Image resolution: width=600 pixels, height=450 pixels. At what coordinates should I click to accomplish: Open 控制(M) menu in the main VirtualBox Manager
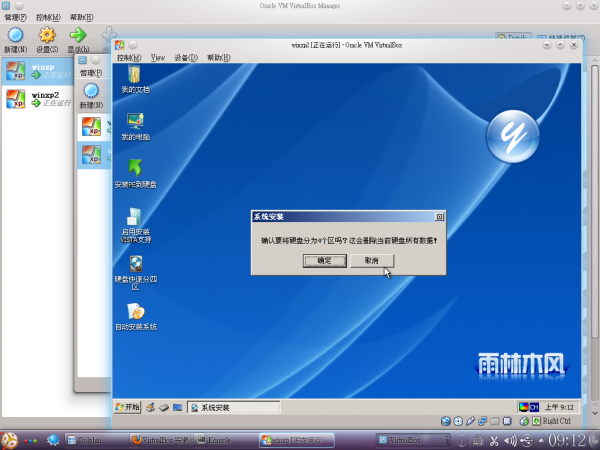(48, 17)
